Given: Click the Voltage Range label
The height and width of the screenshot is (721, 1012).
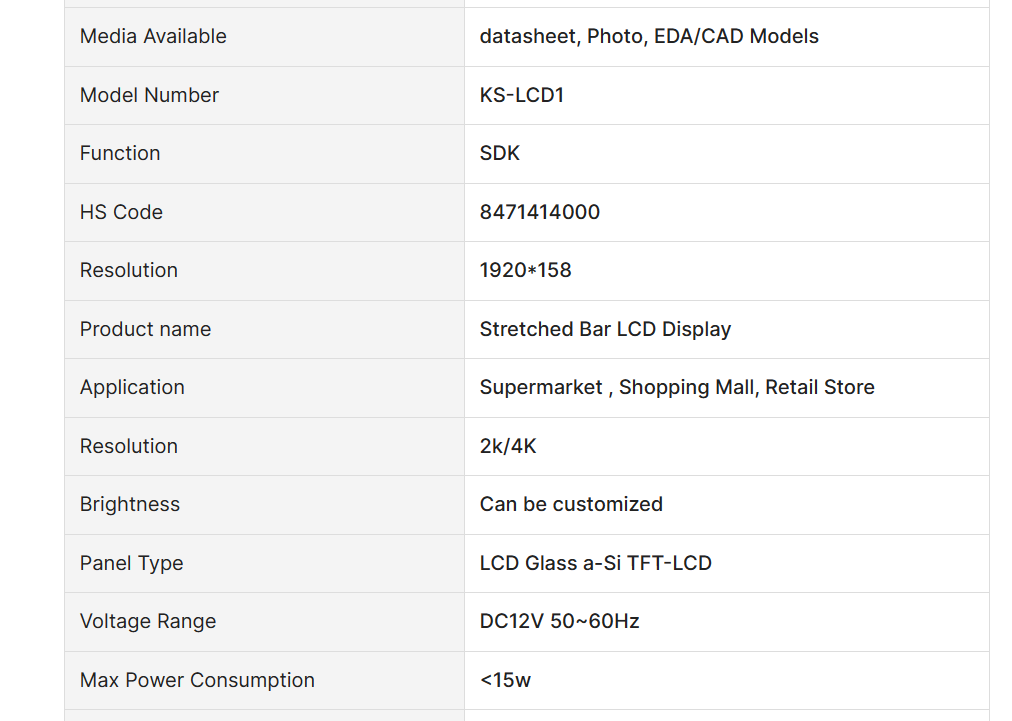Looking at the screenshot, I should point(148,622).
